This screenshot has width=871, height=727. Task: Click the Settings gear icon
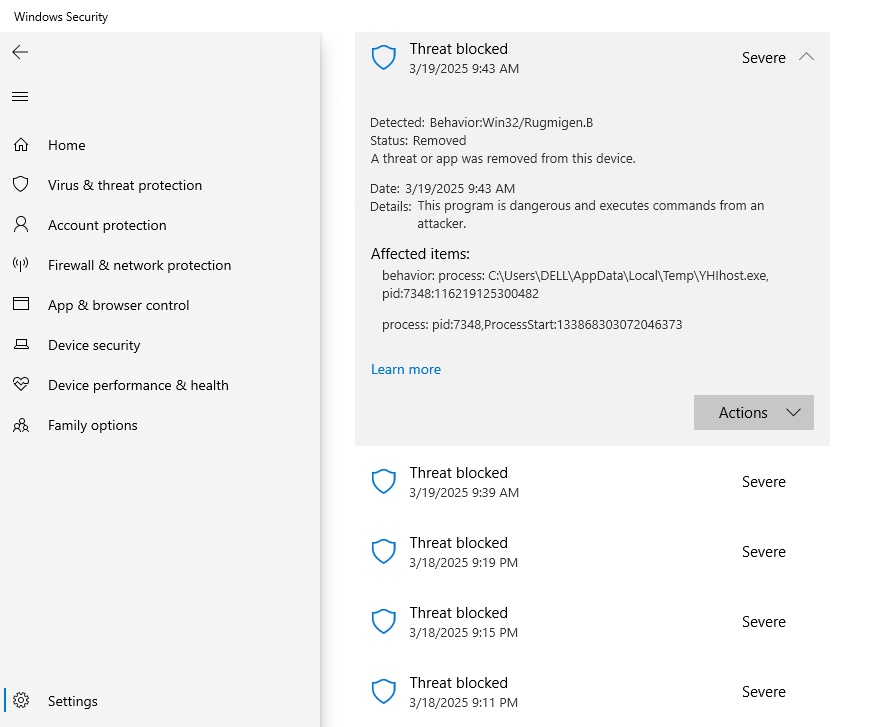pos(22,701)
